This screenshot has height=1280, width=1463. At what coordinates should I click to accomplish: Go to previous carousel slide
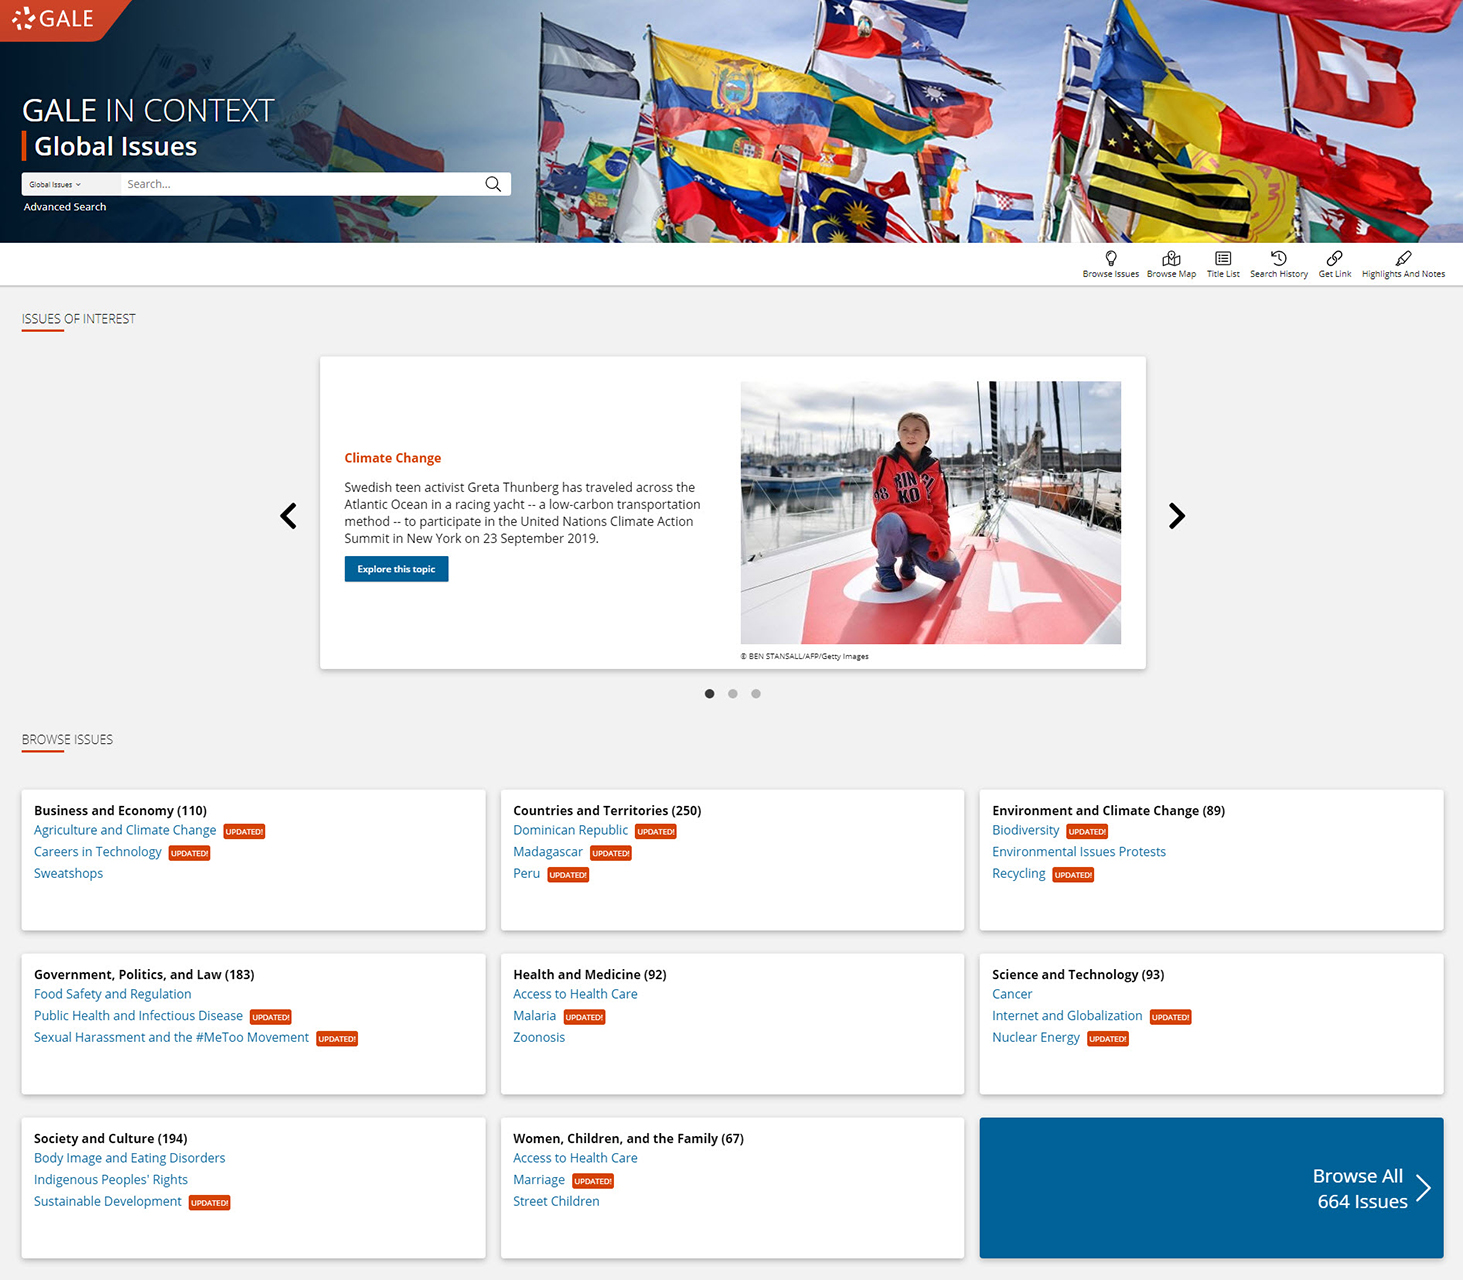288,516
